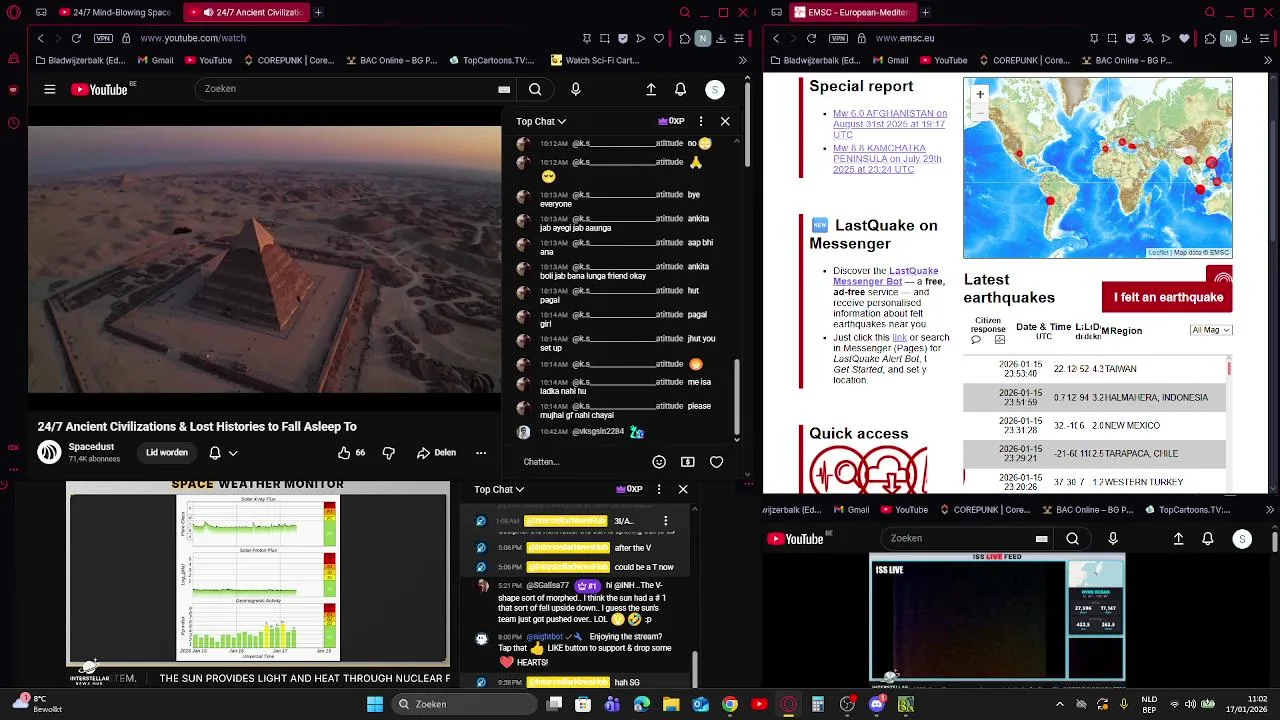Switch to 24/7 Mind-Blowing Space tab
The height and width of the screenshot is (720, 1280).
click(x=114, y=12)
